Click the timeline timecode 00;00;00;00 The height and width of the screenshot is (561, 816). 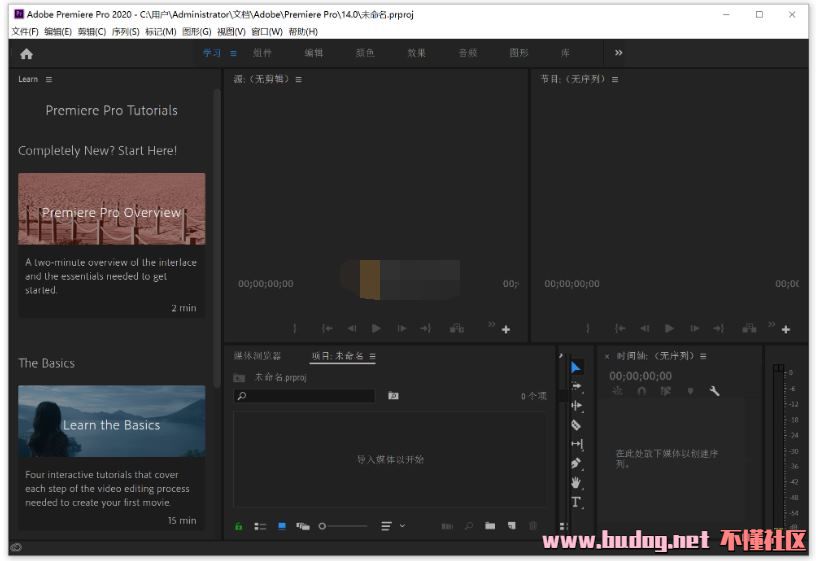pyautogui.click(x=641, y=376)
